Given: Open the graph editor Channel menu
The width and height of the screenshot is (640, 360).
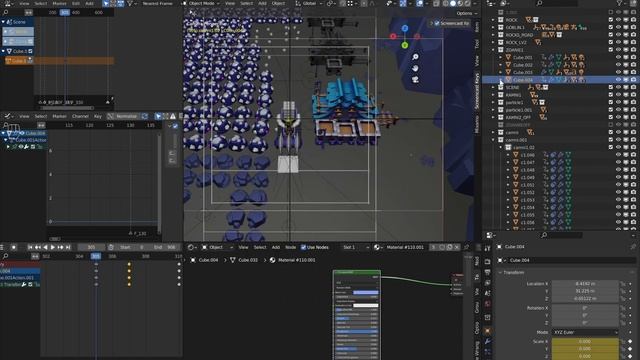Looking at the screenshot, I should [80, 116].
